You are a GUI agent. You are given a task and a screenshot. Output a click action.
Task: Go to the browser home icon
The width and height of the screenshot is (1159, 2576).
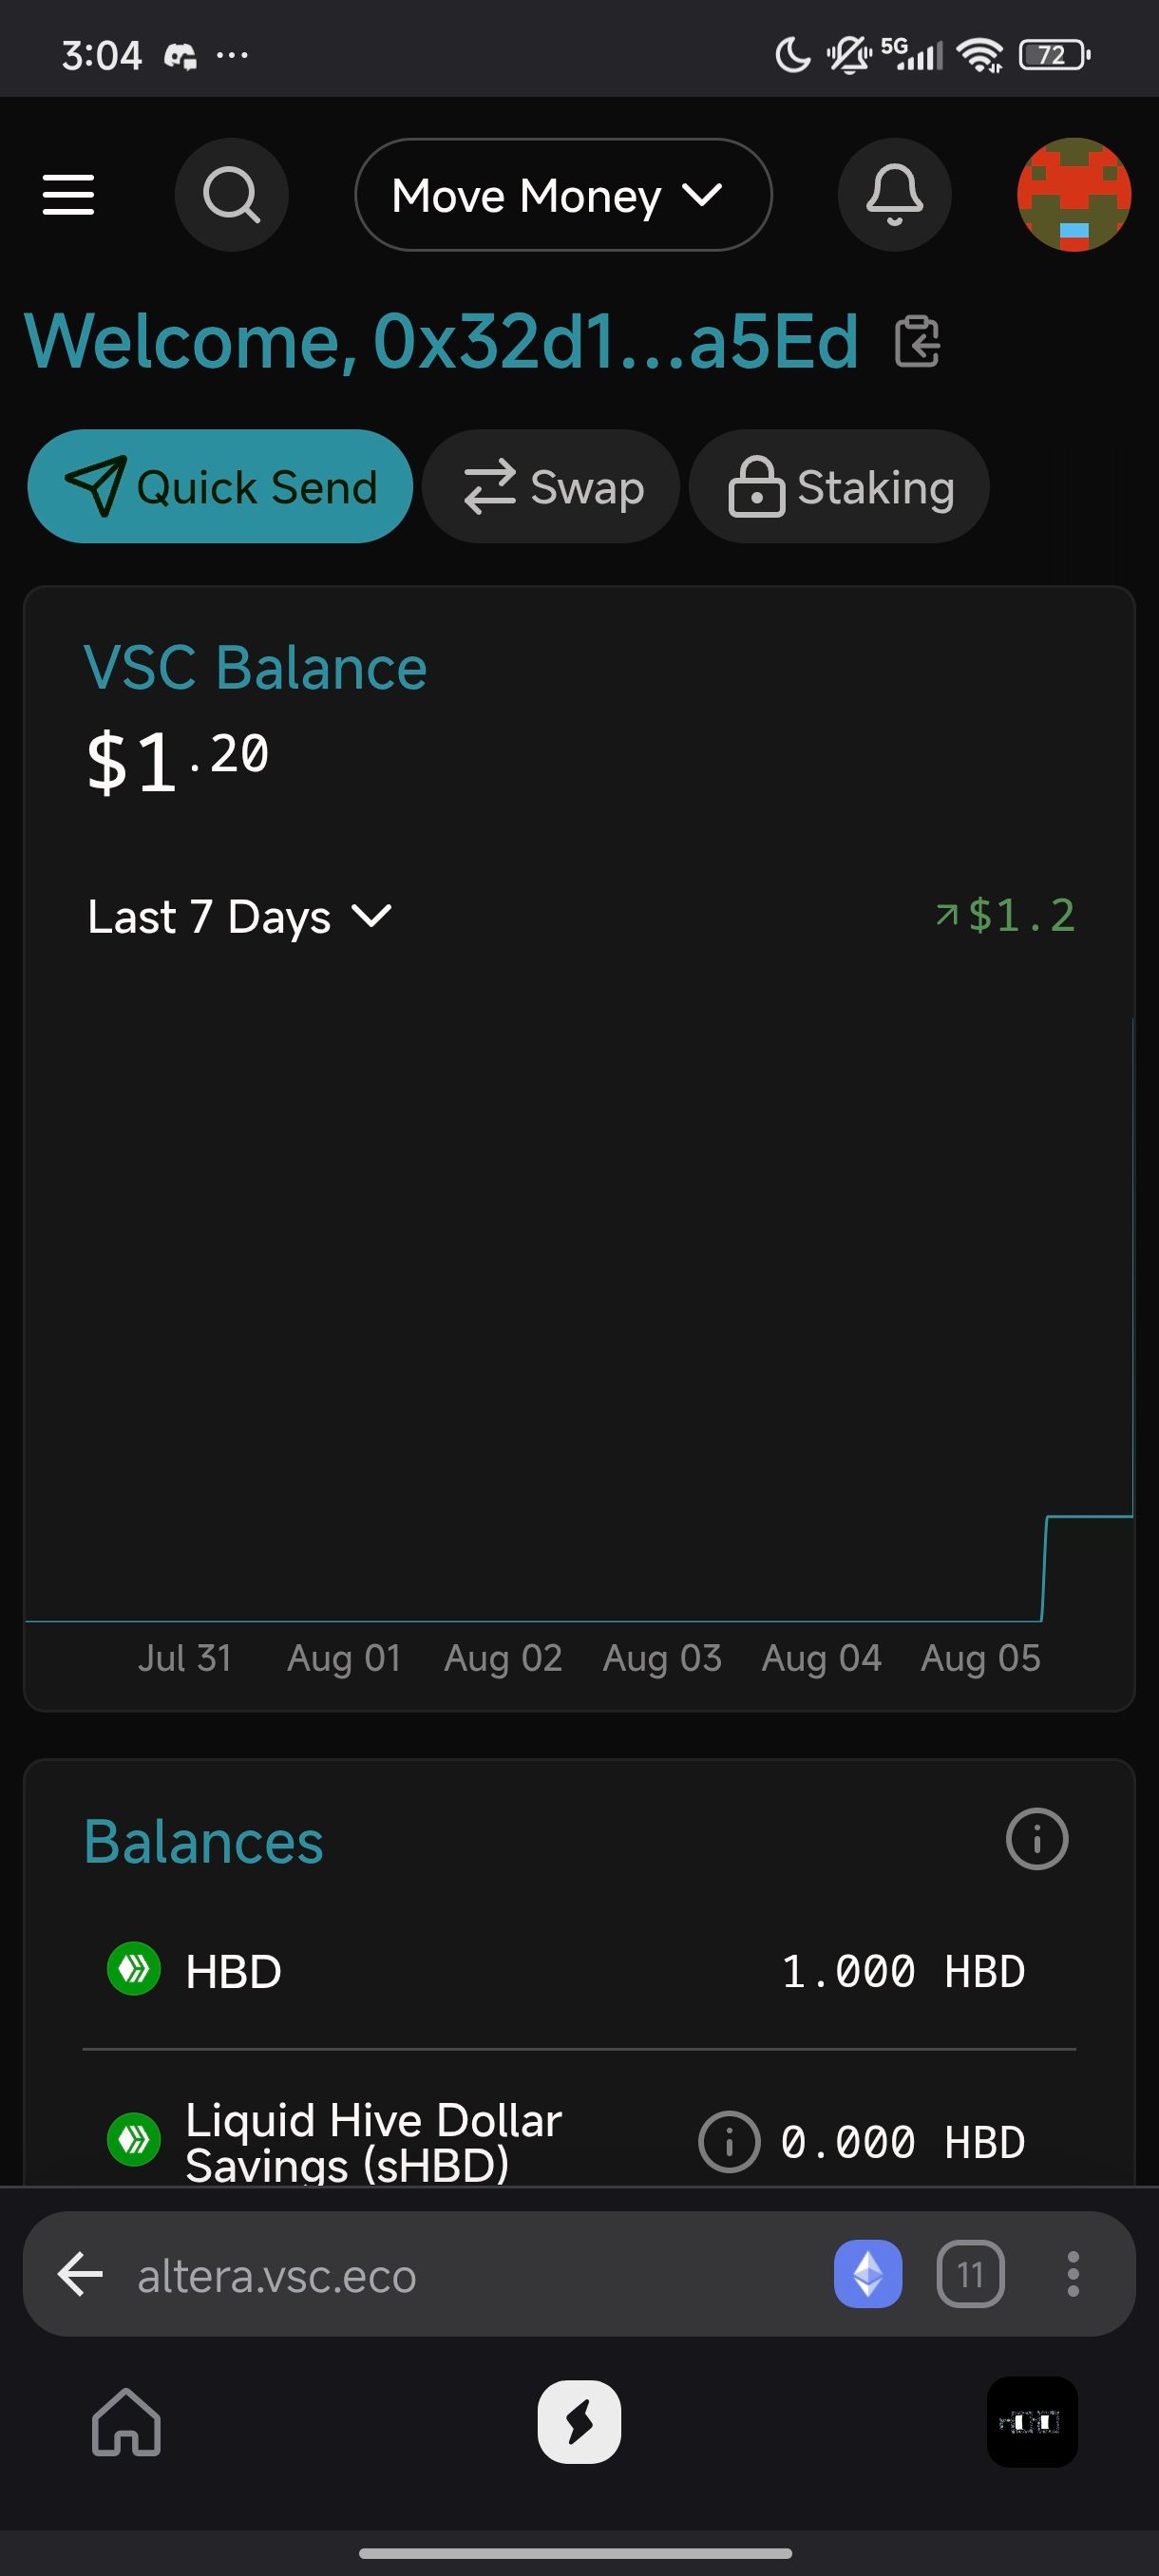coord(127,2422)
